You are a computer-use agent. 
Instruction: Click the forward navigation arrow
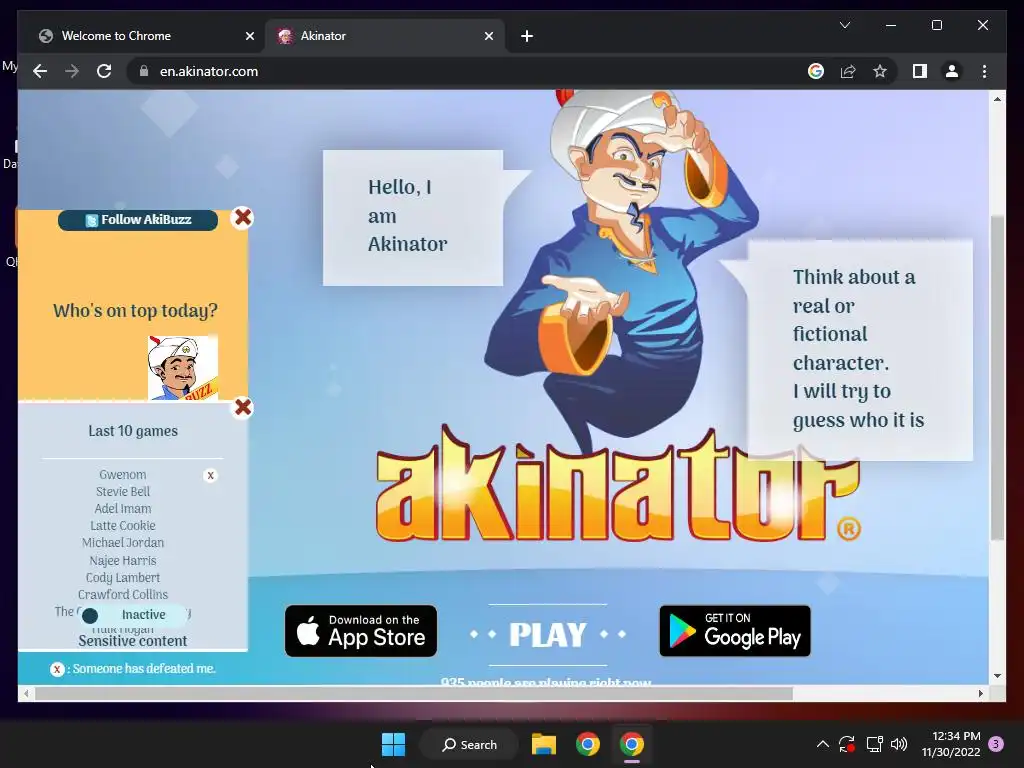72,71
